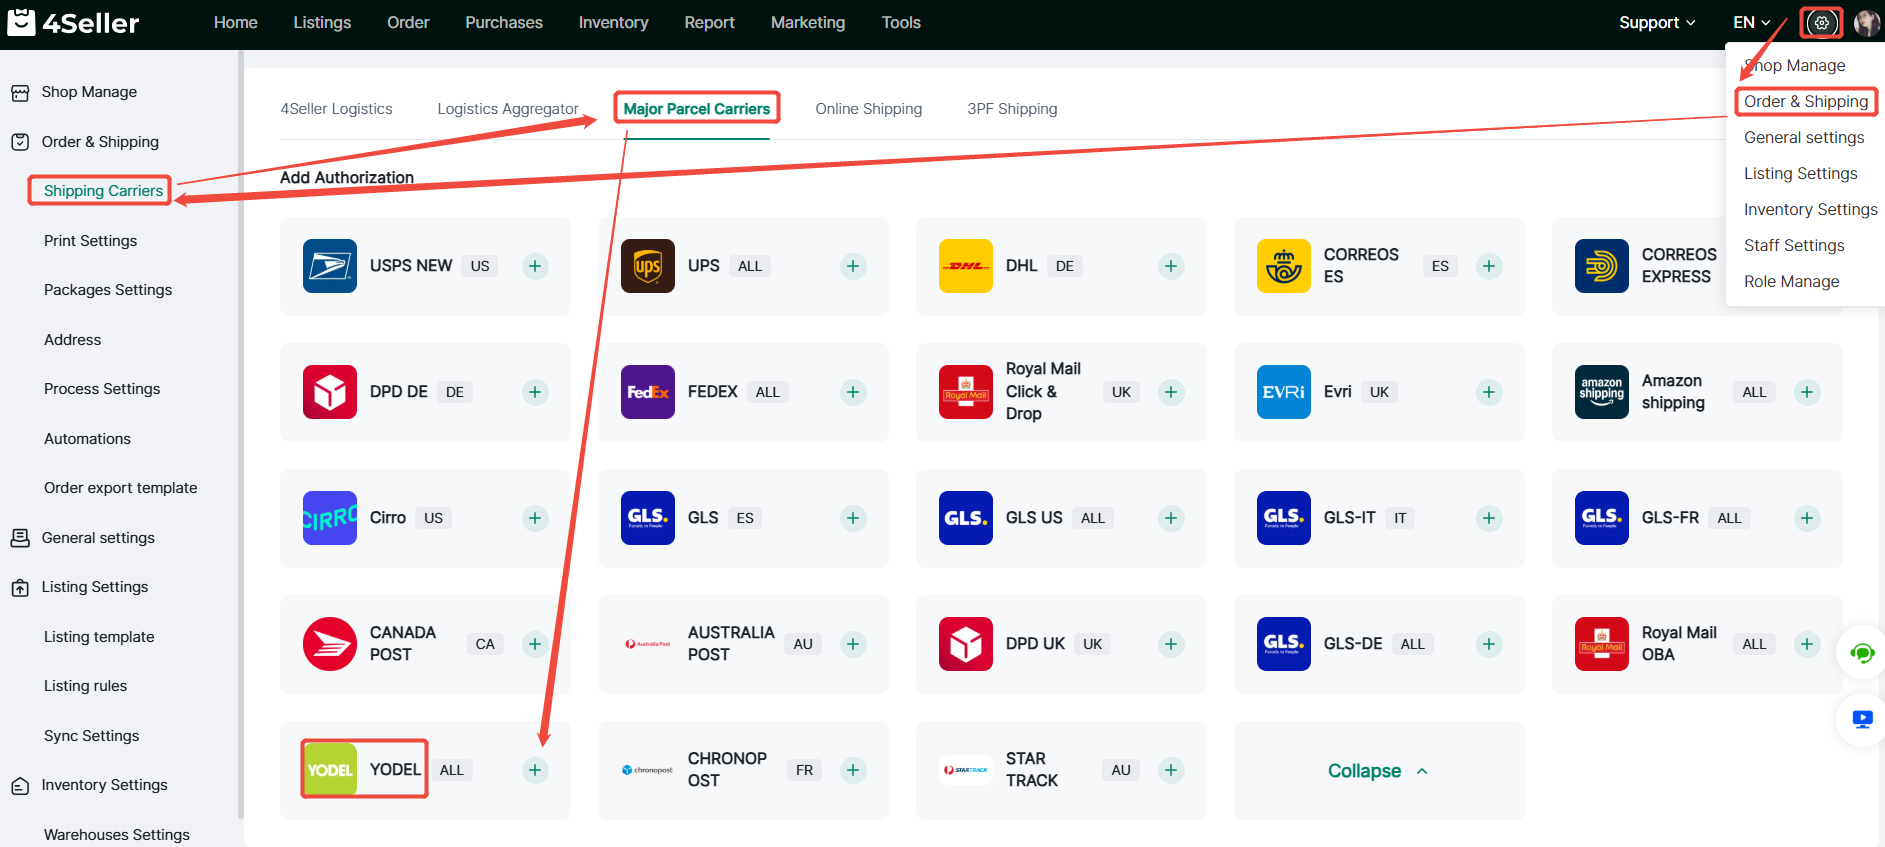This screenshot has width=1885, height=847.
Task: Toggle Order & Shipping sidebar section
Action: coord(100,142)
